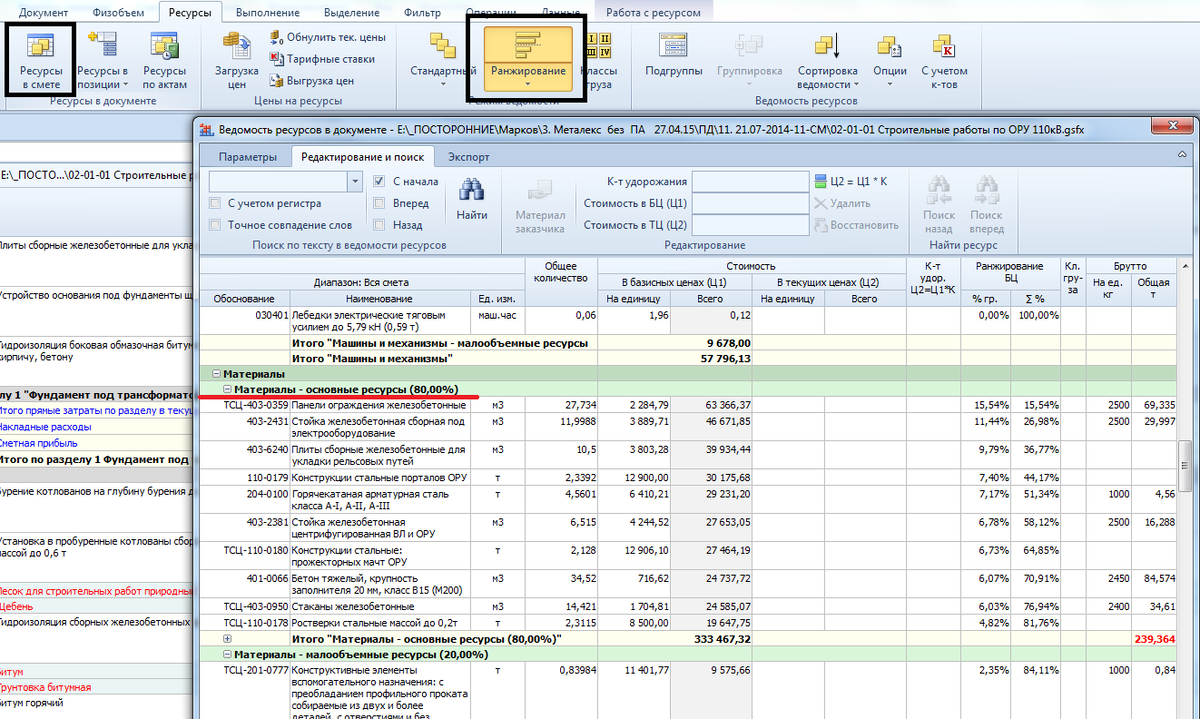Viewport: 1200px width, 719px height.
Task: Open Фильтр ribbon tab
Action: [422, 13]
